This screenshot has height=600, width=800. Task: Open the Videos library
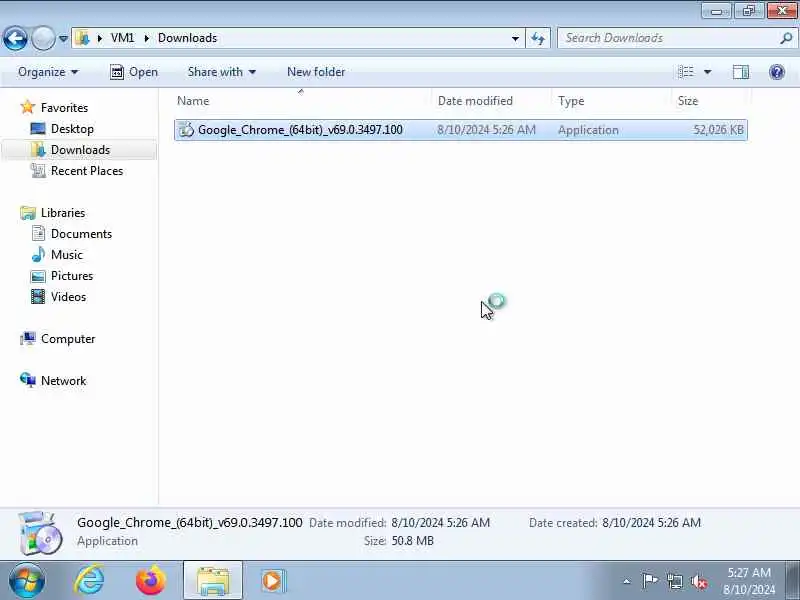(68, 296)
